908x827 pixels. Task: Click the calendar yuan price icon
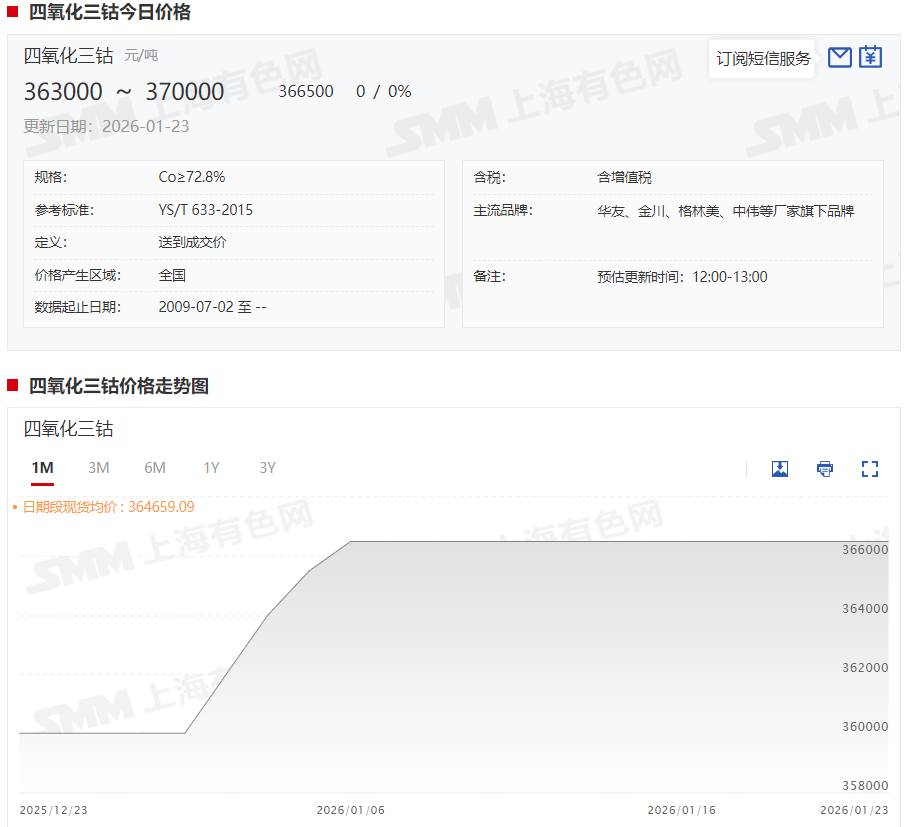[x=871, y=57]
